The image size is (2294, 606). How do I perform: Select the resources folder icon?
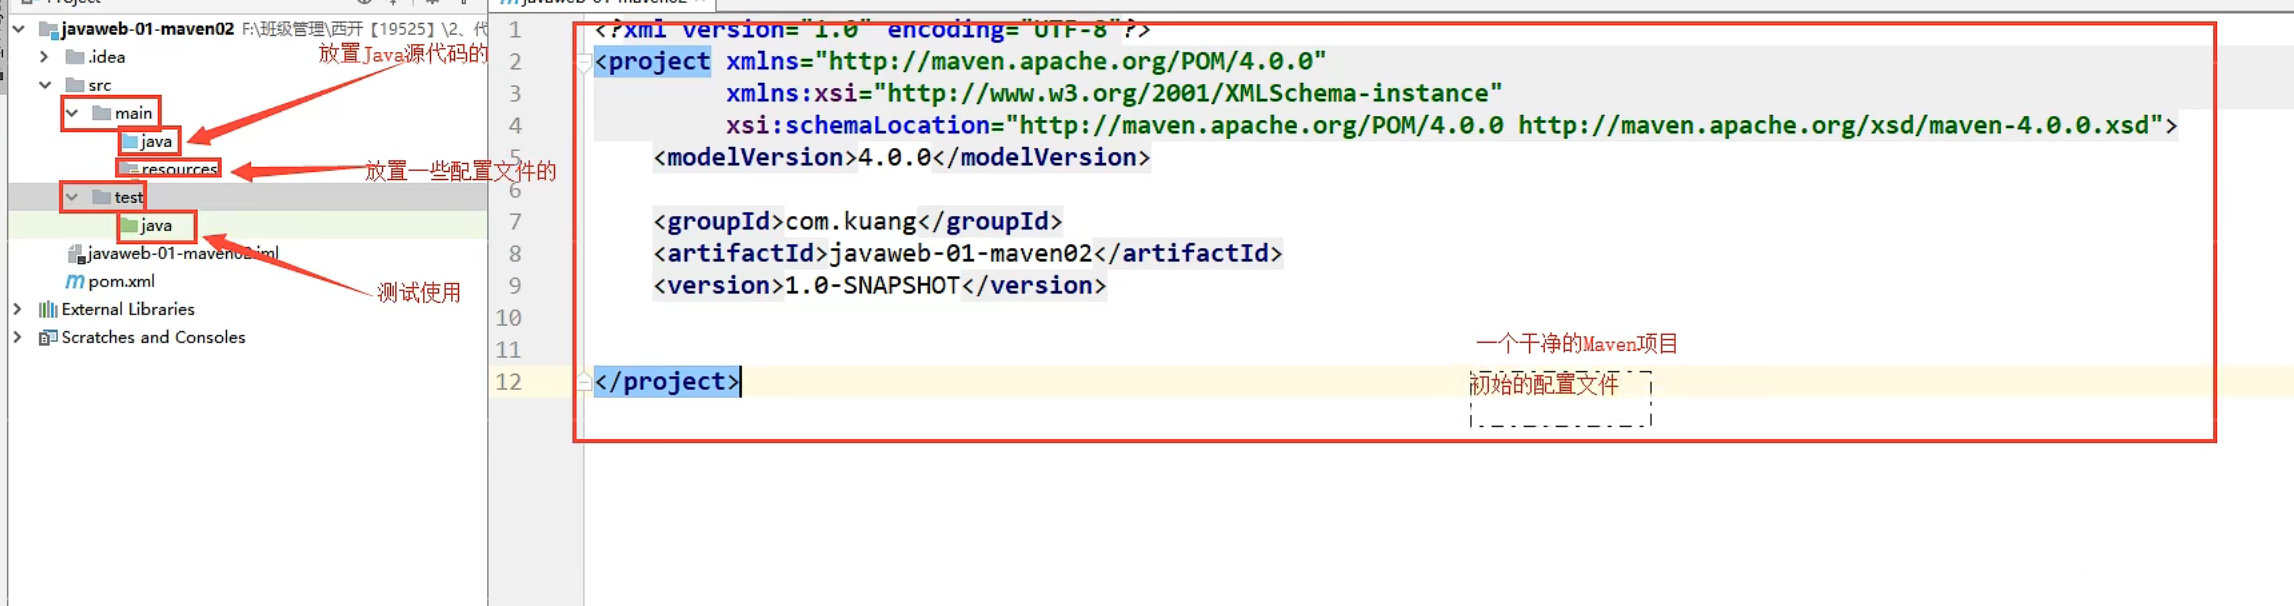click(x=129, y=169)
